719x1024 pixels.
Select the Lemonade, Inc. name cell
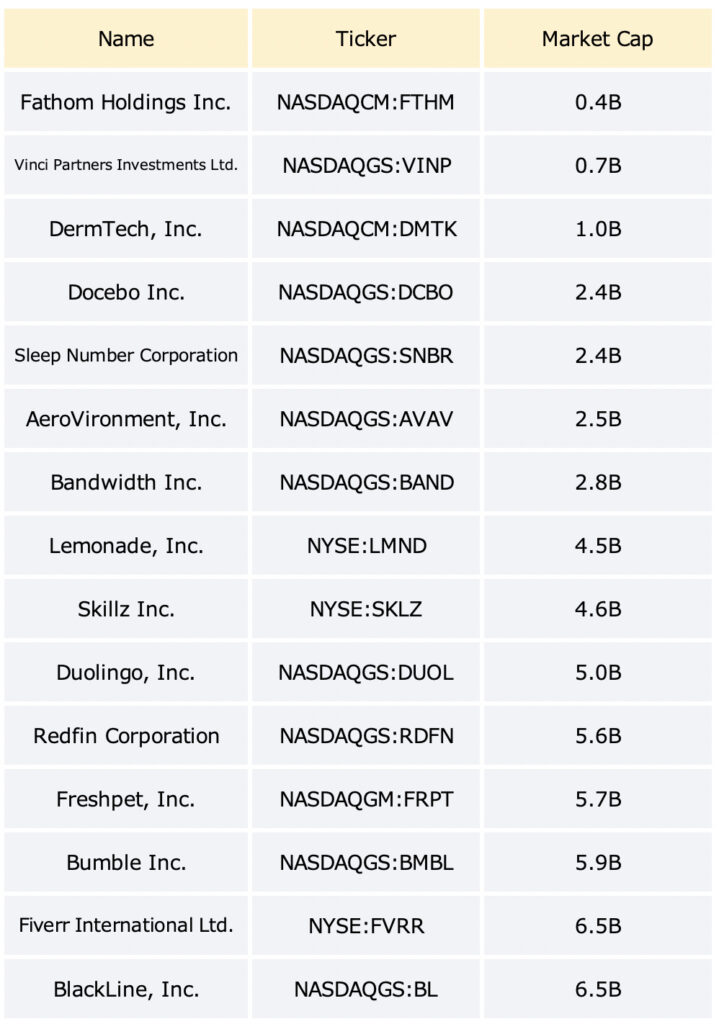pos(126,545)
